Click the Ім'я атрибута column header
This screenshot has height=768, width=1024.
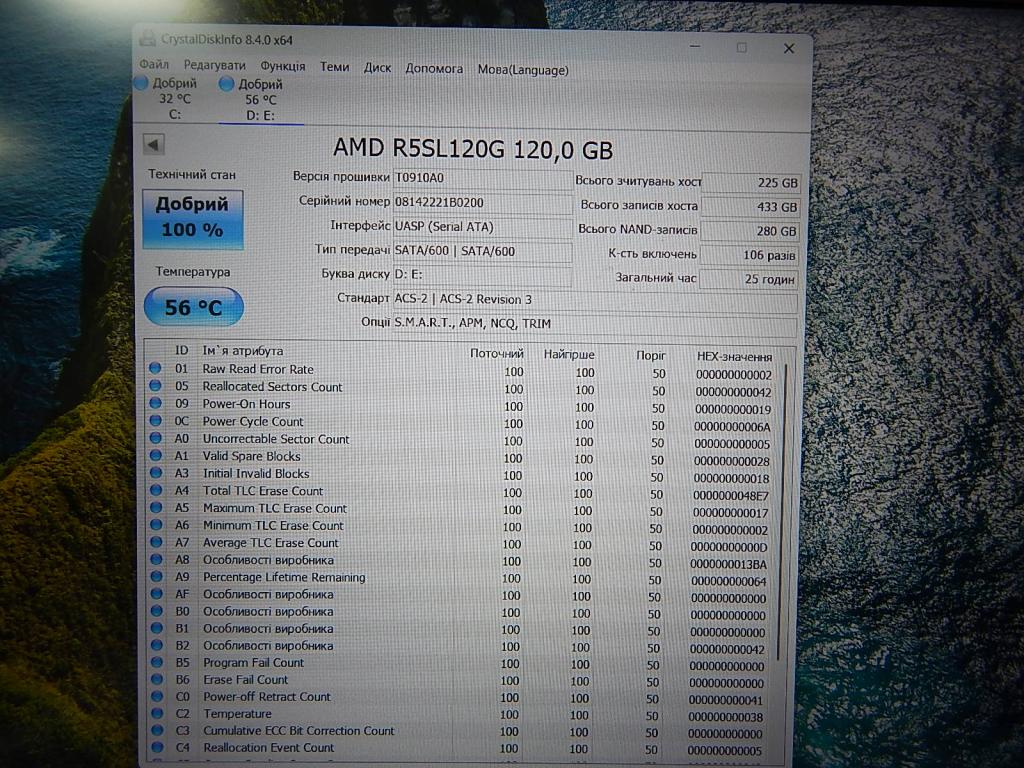(242, 351)
